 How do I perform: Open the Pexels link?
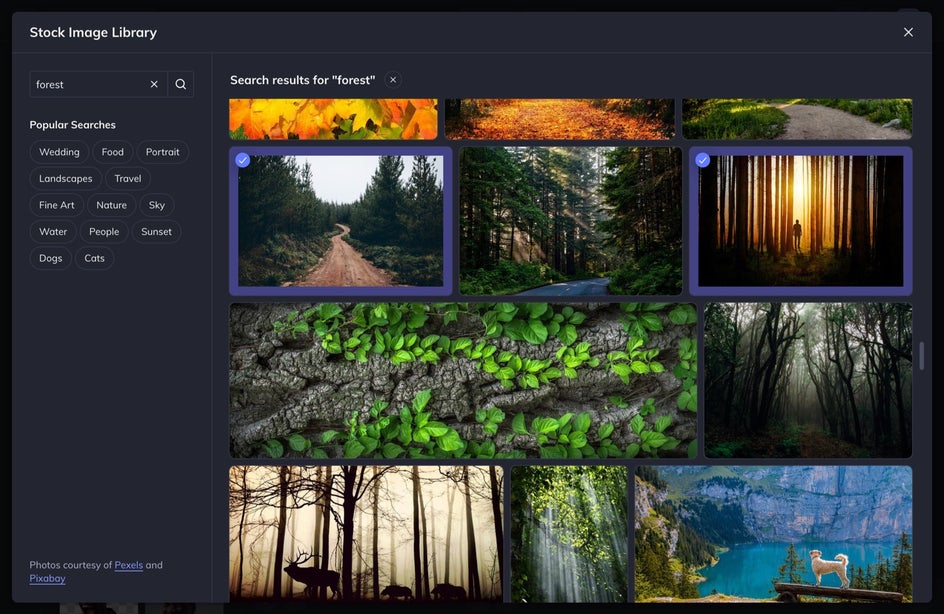(129, 565)
